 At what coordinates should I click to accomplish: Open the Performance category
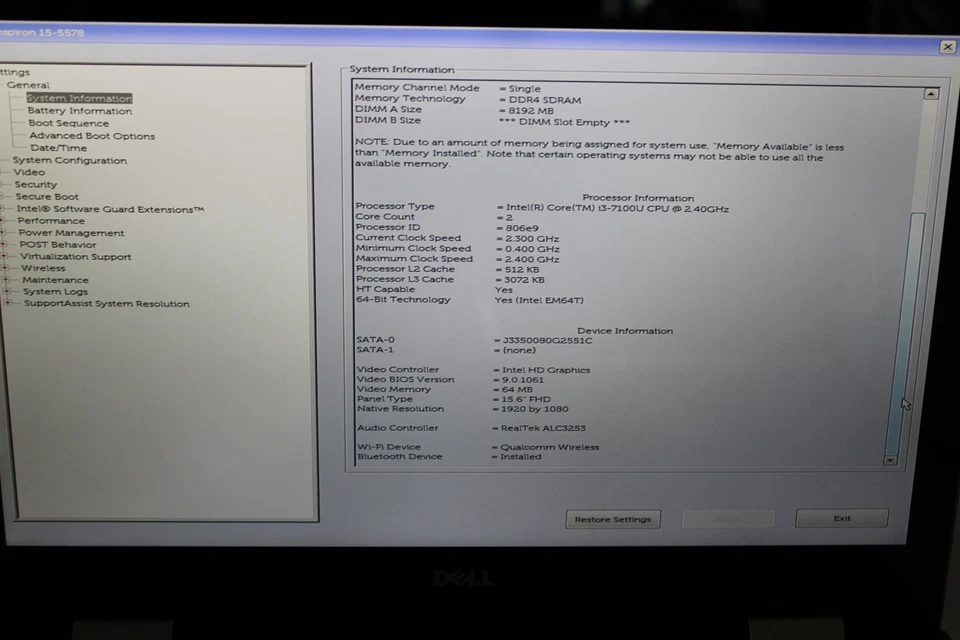(51, 220)
